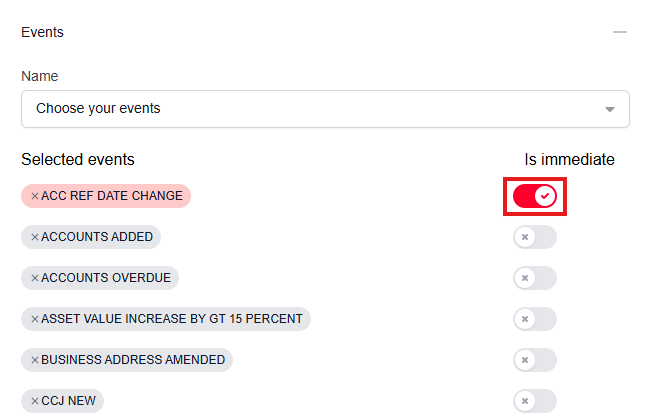This screenshot has width=650, height=420.
Task: Toggle immediate for CCJ NEW event
Action: [x=534, y=401]
